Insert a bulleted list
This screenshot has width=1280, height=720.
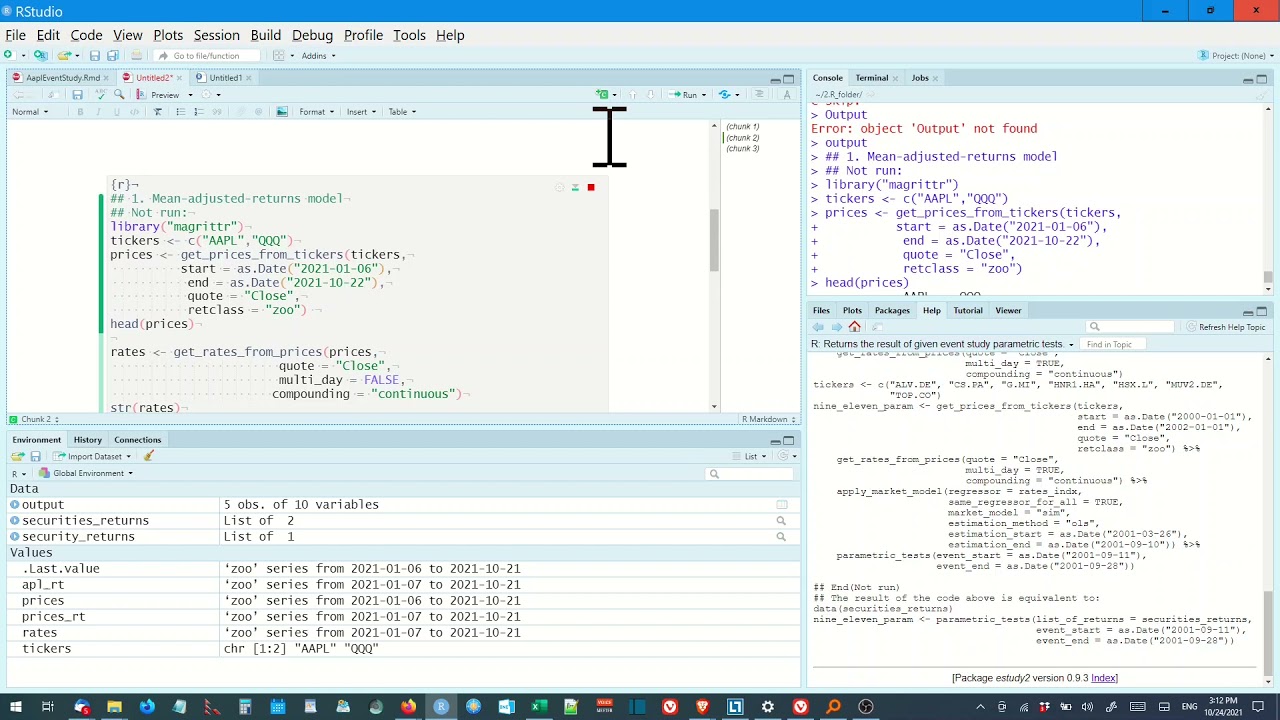point(181,112)
